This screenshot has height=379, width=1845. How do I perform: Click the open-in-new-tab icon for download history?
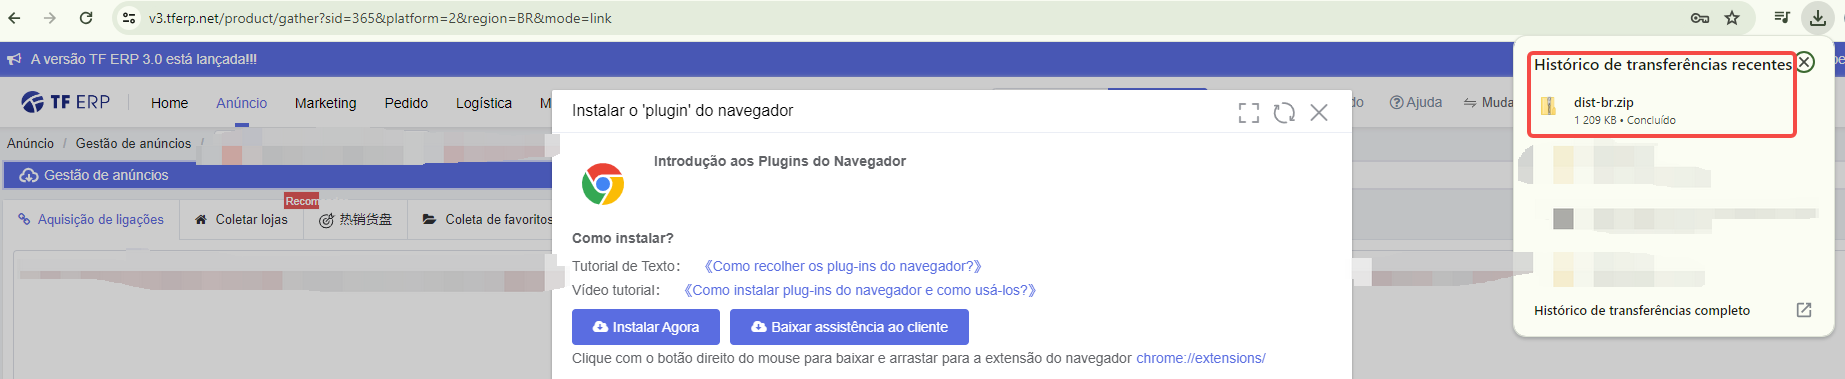click(1804, 310)
